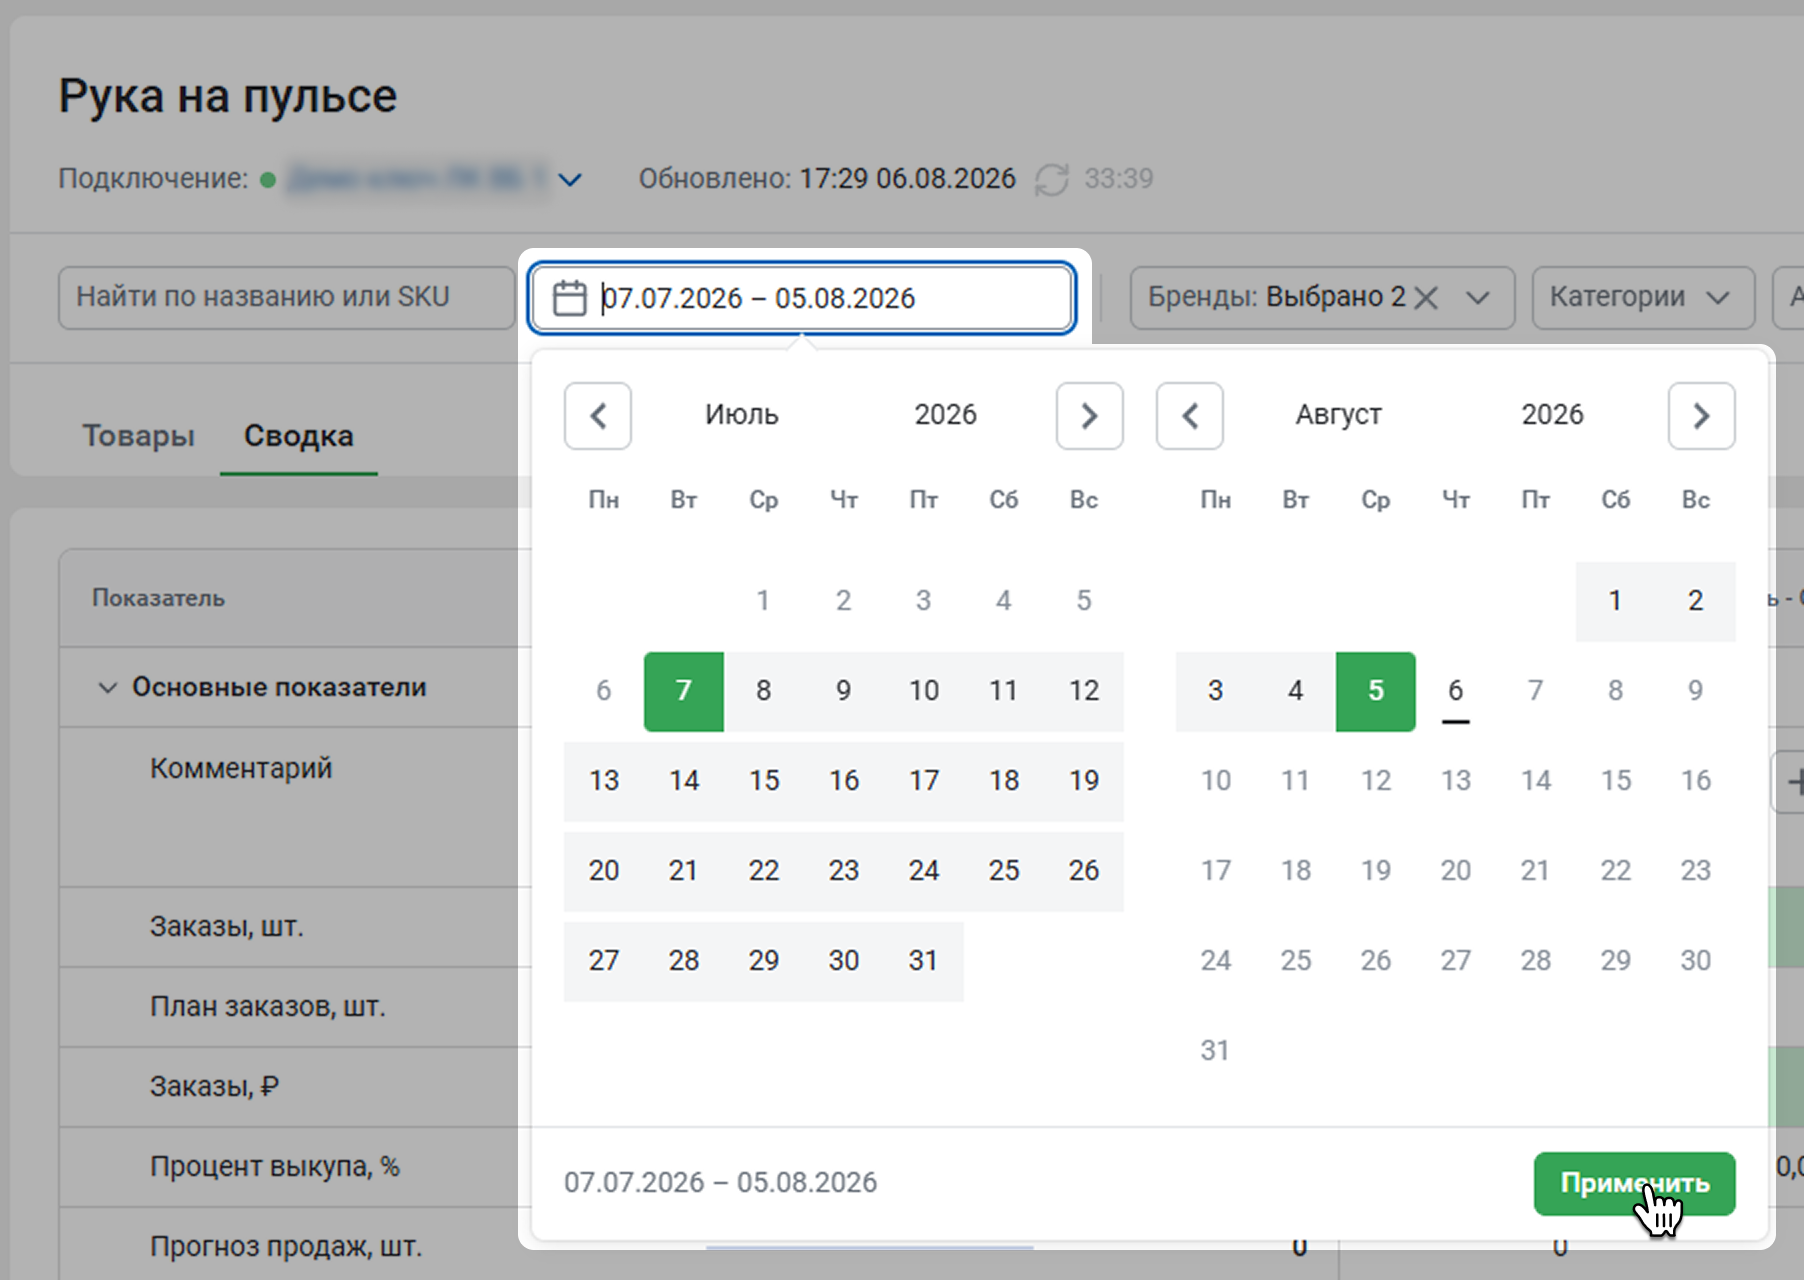Select August 4 in the calendar

click(1296, 691)
